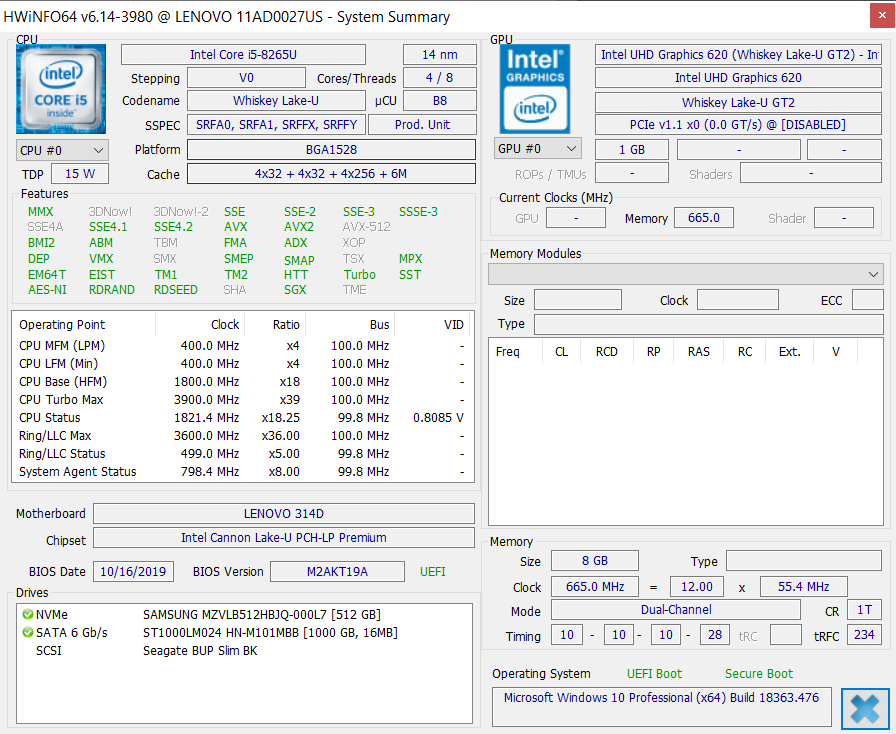Click the Intel Cannon Lake-U chipset field
Screen dimensions: 896x734
(283, 538)
